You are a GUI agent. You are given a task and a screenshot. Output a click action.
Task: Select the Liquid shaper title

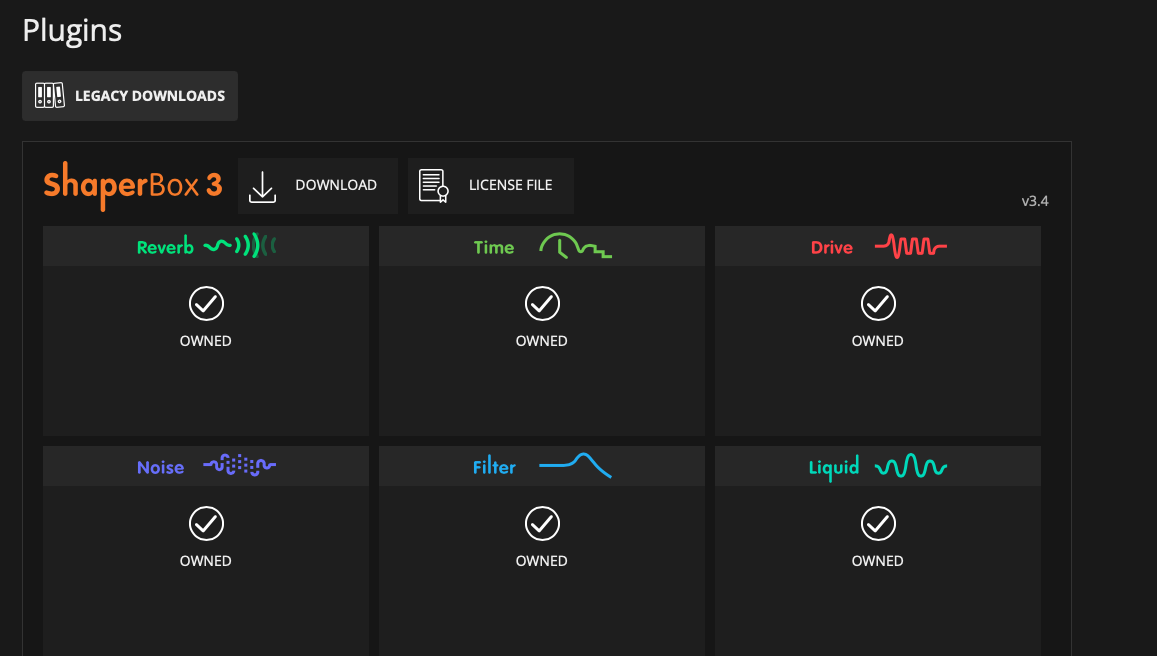pyautogui.click(x=834, y=468)
